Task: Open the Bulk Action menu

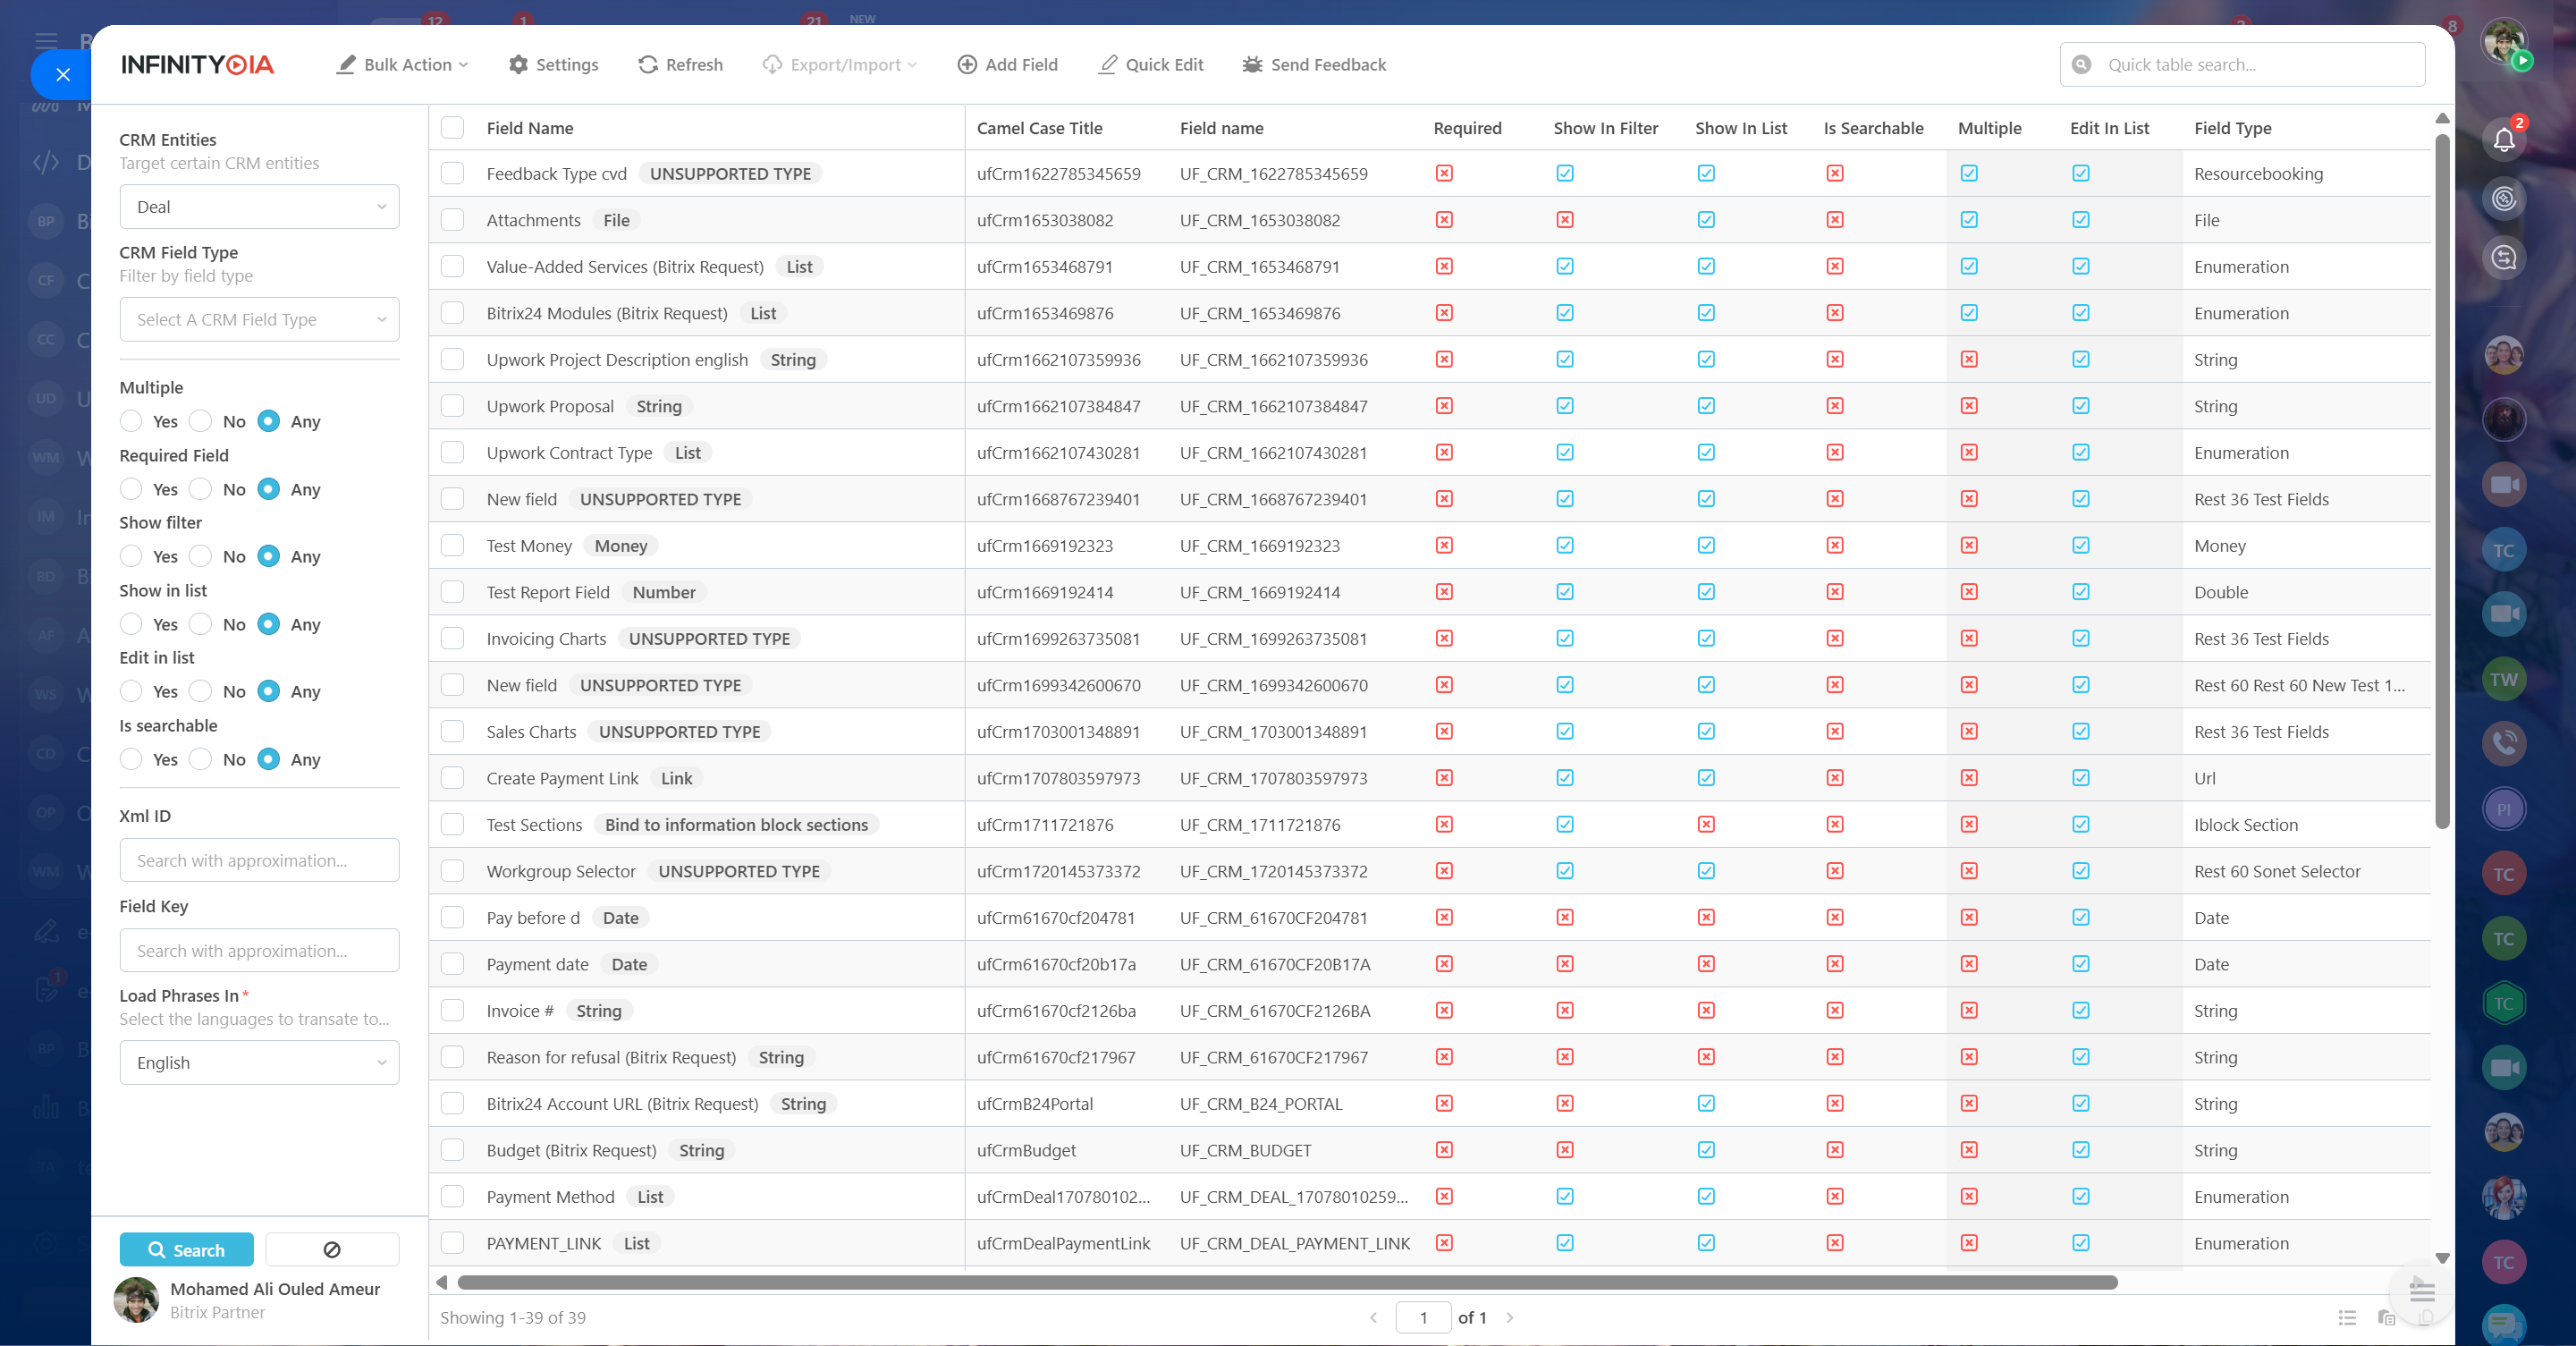Action: (403, 65)
